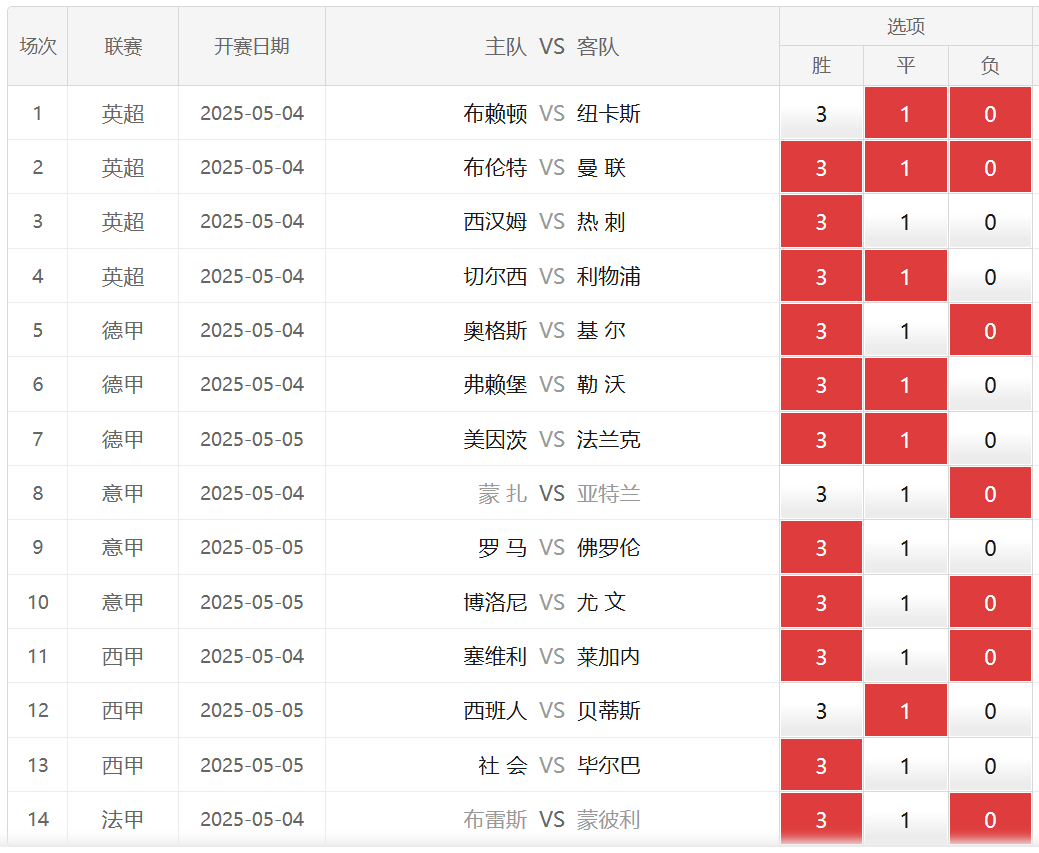Enable win option 3 for 西班人 VS 贝蒂斯

click(821, 711)
